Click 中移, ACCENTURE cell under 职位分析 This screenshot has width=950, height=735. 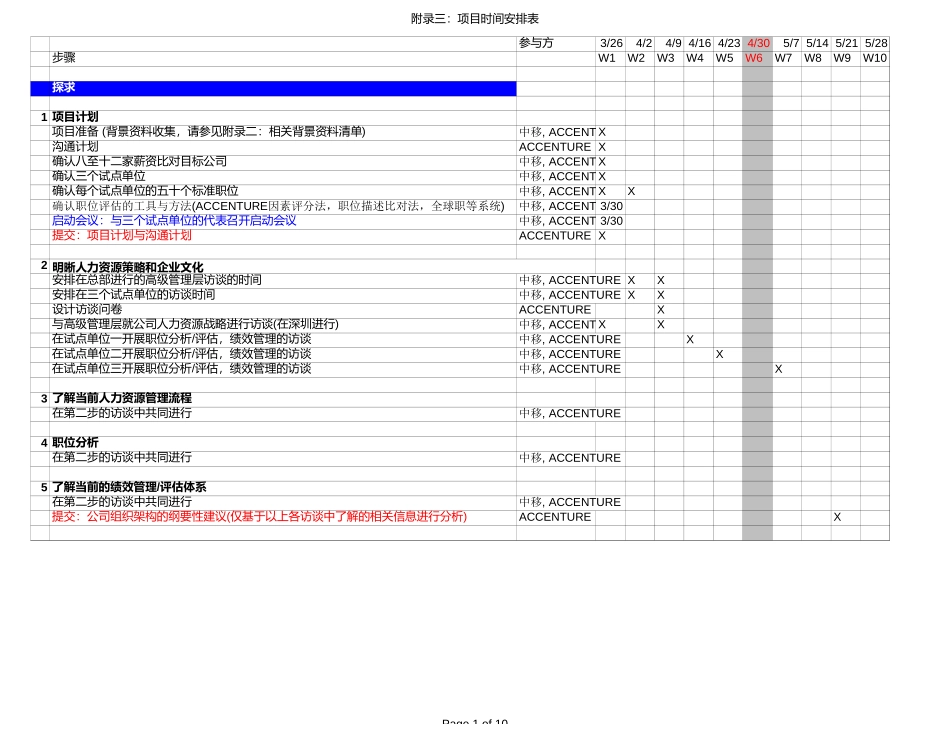[x=570, y=458]
